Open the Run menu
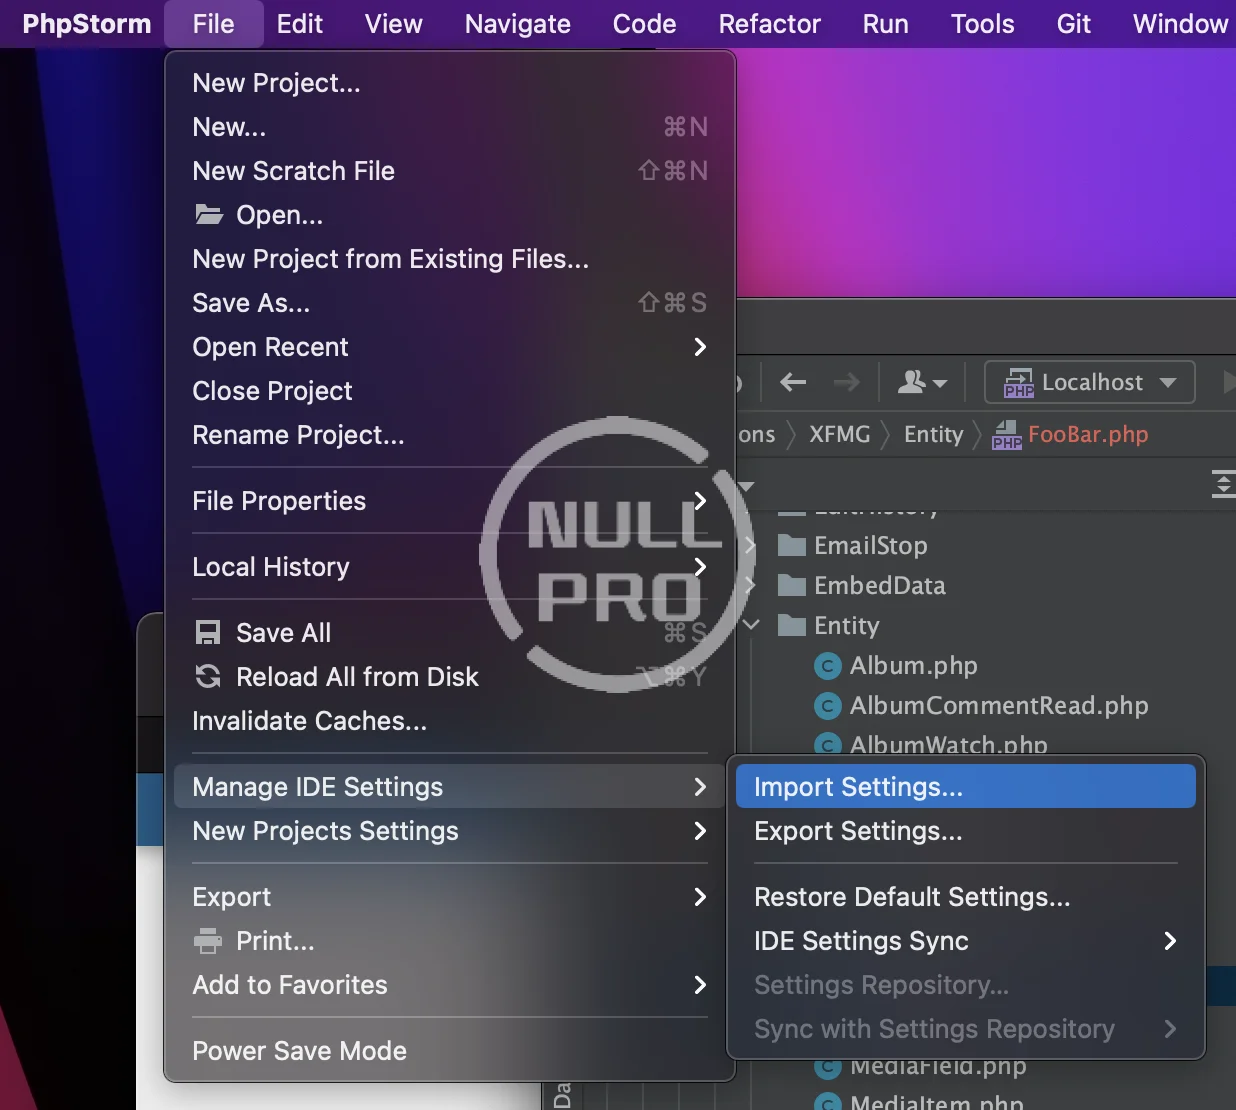 (x=885, y=24)
